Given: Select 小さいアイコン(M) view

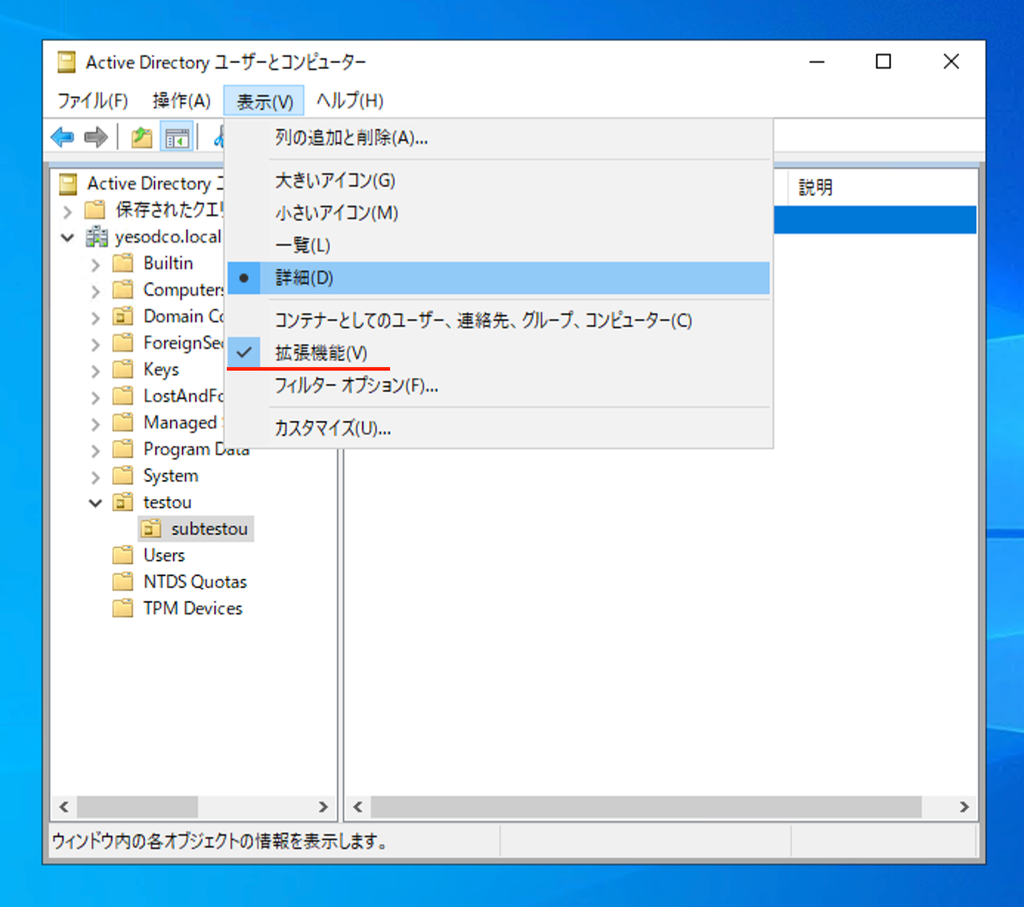Looking at the screenshot, I should [498, 213].
